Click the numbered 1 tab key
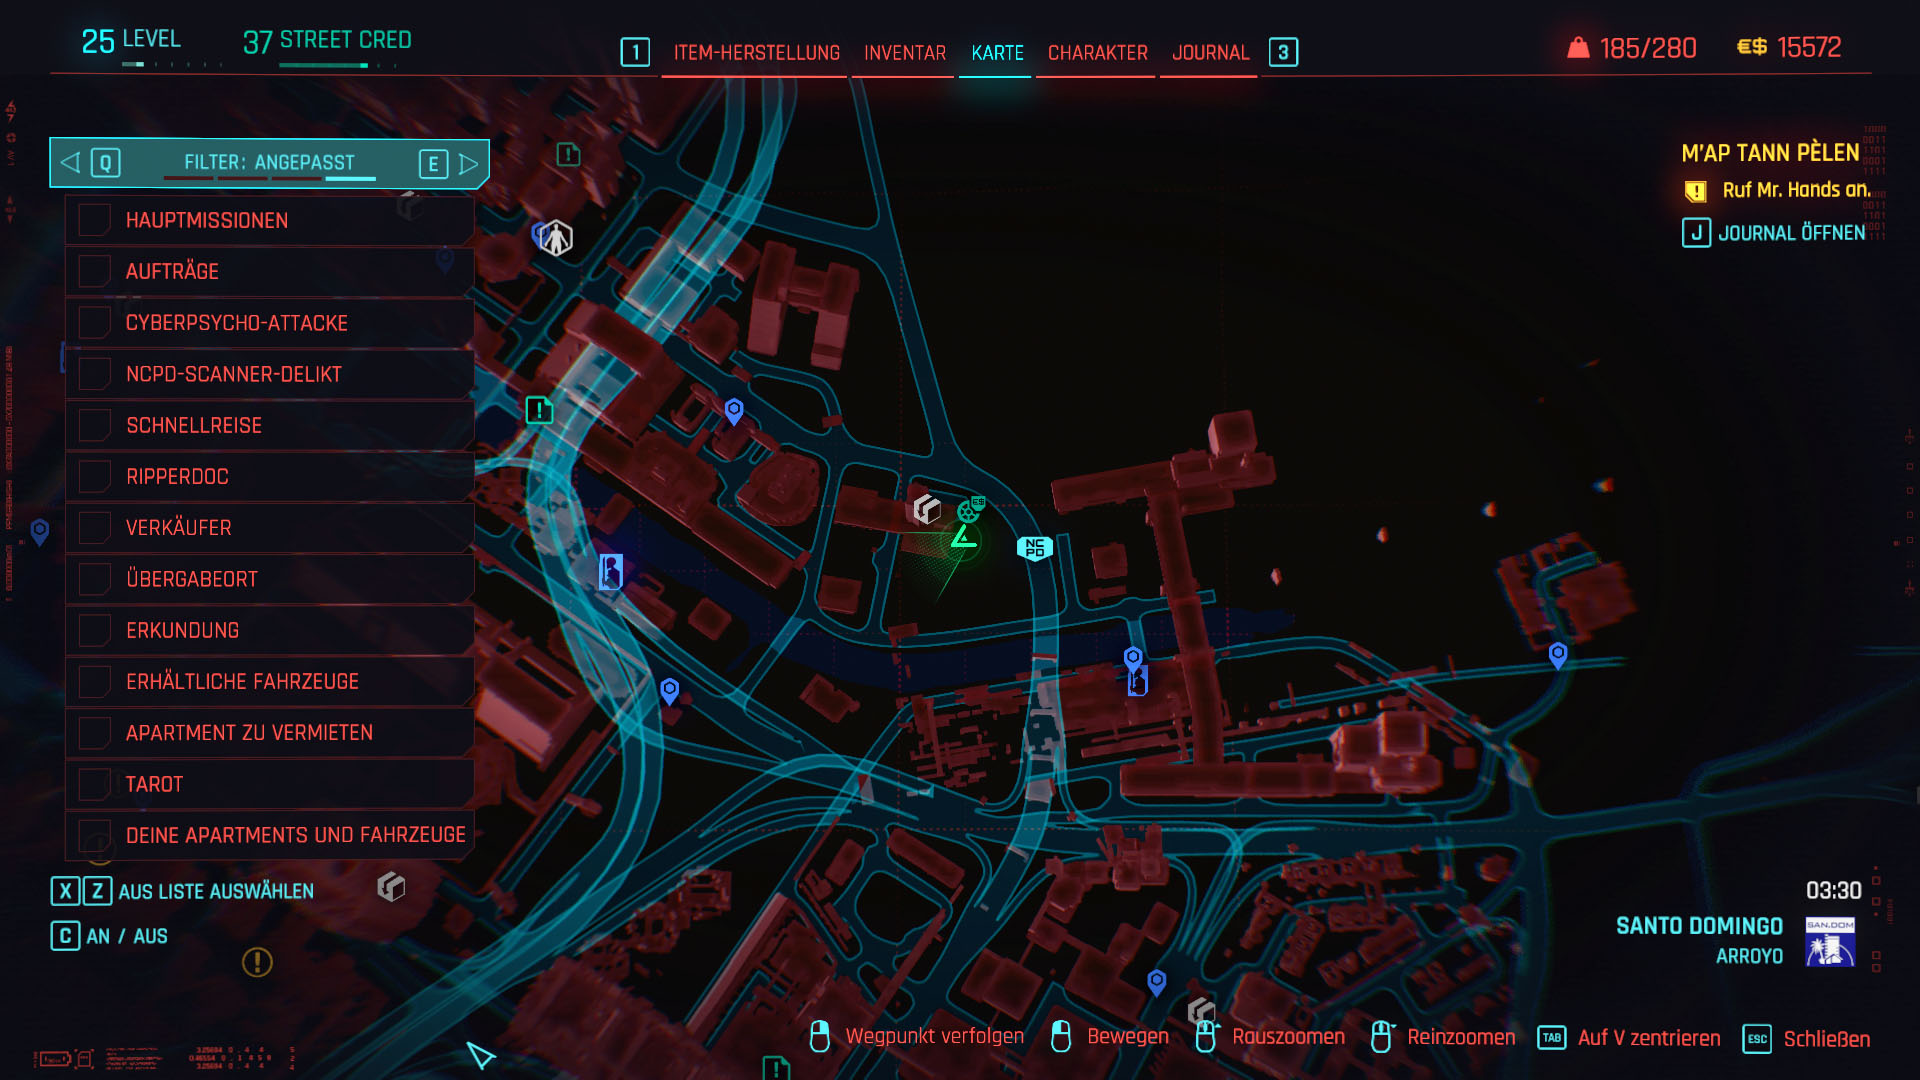 pyautogui.click(x=635, y=52)
